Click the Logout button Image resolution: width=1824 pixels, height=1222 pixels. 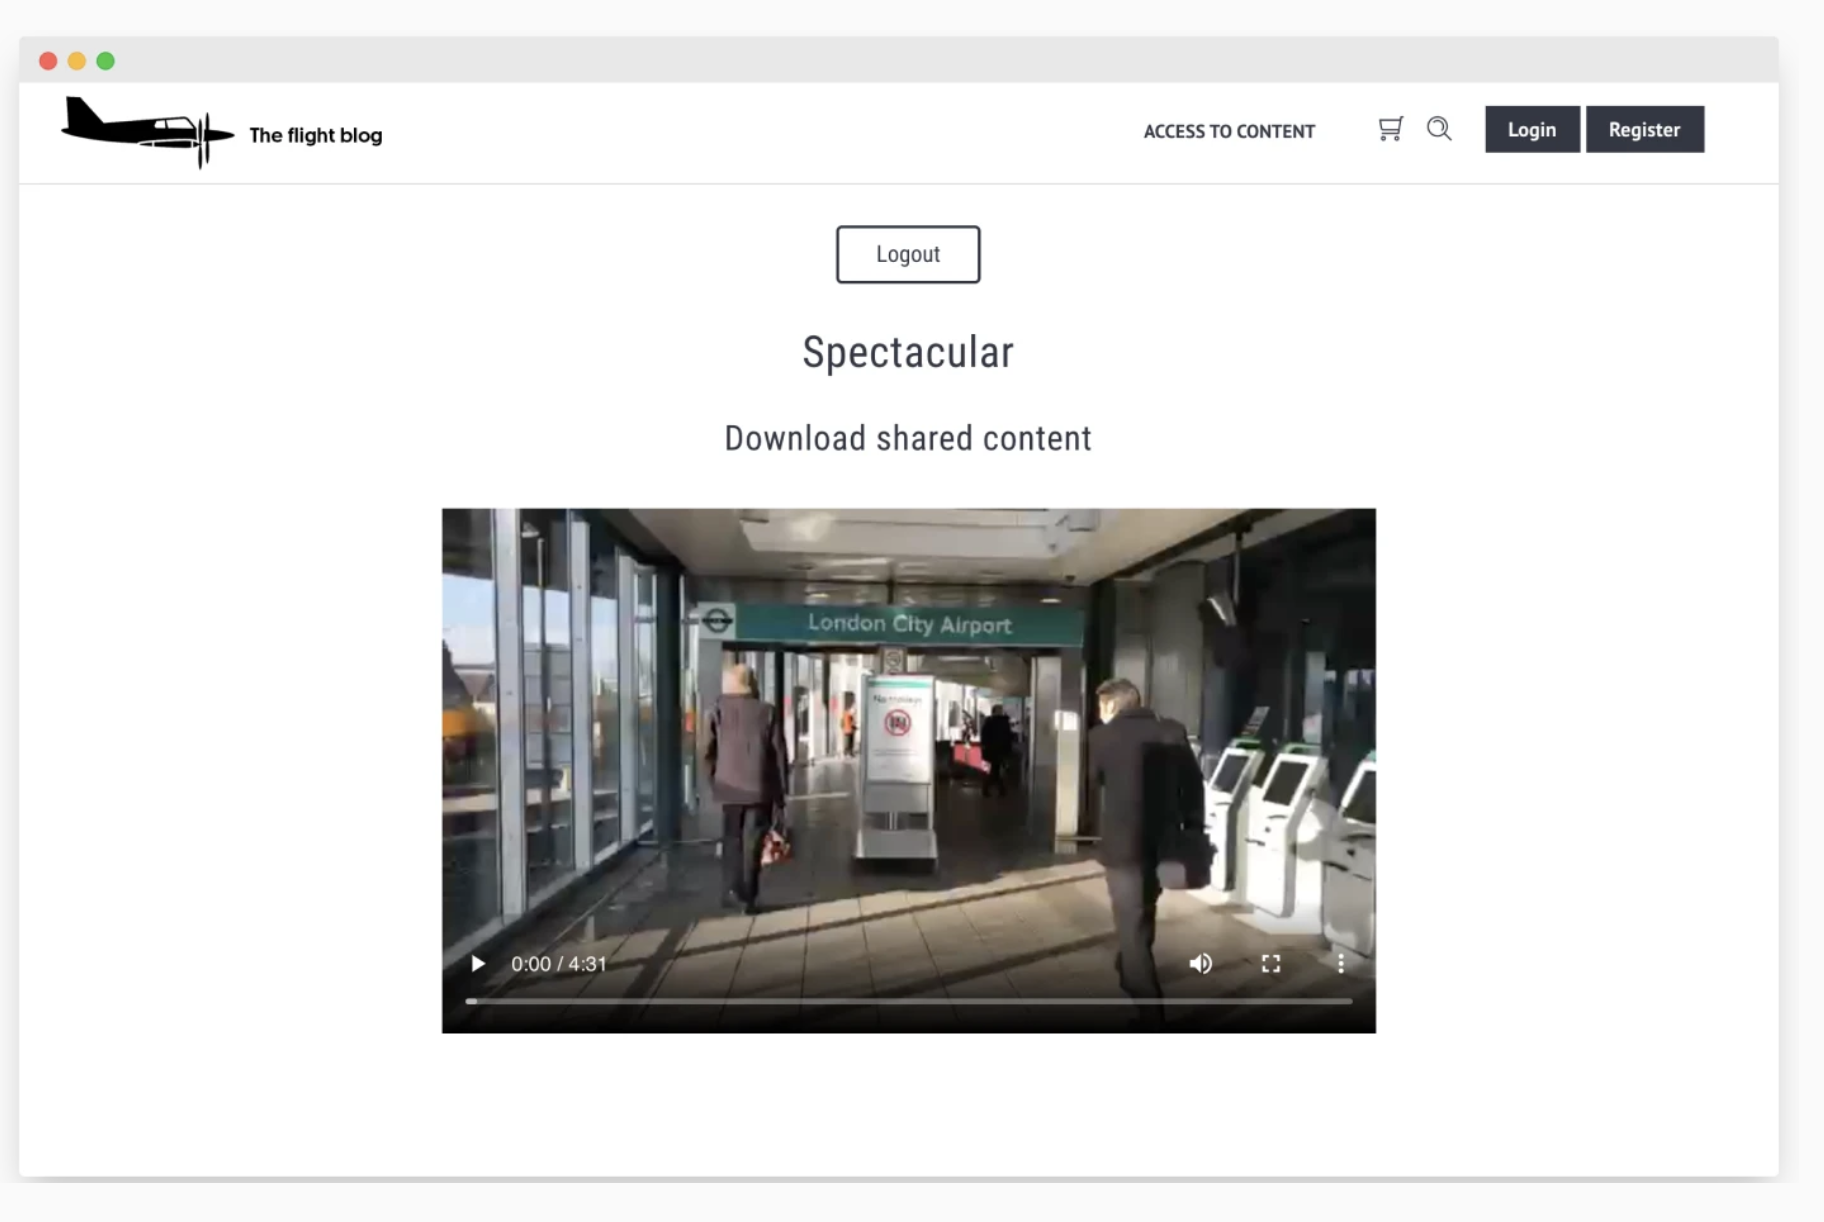point(907,254)
